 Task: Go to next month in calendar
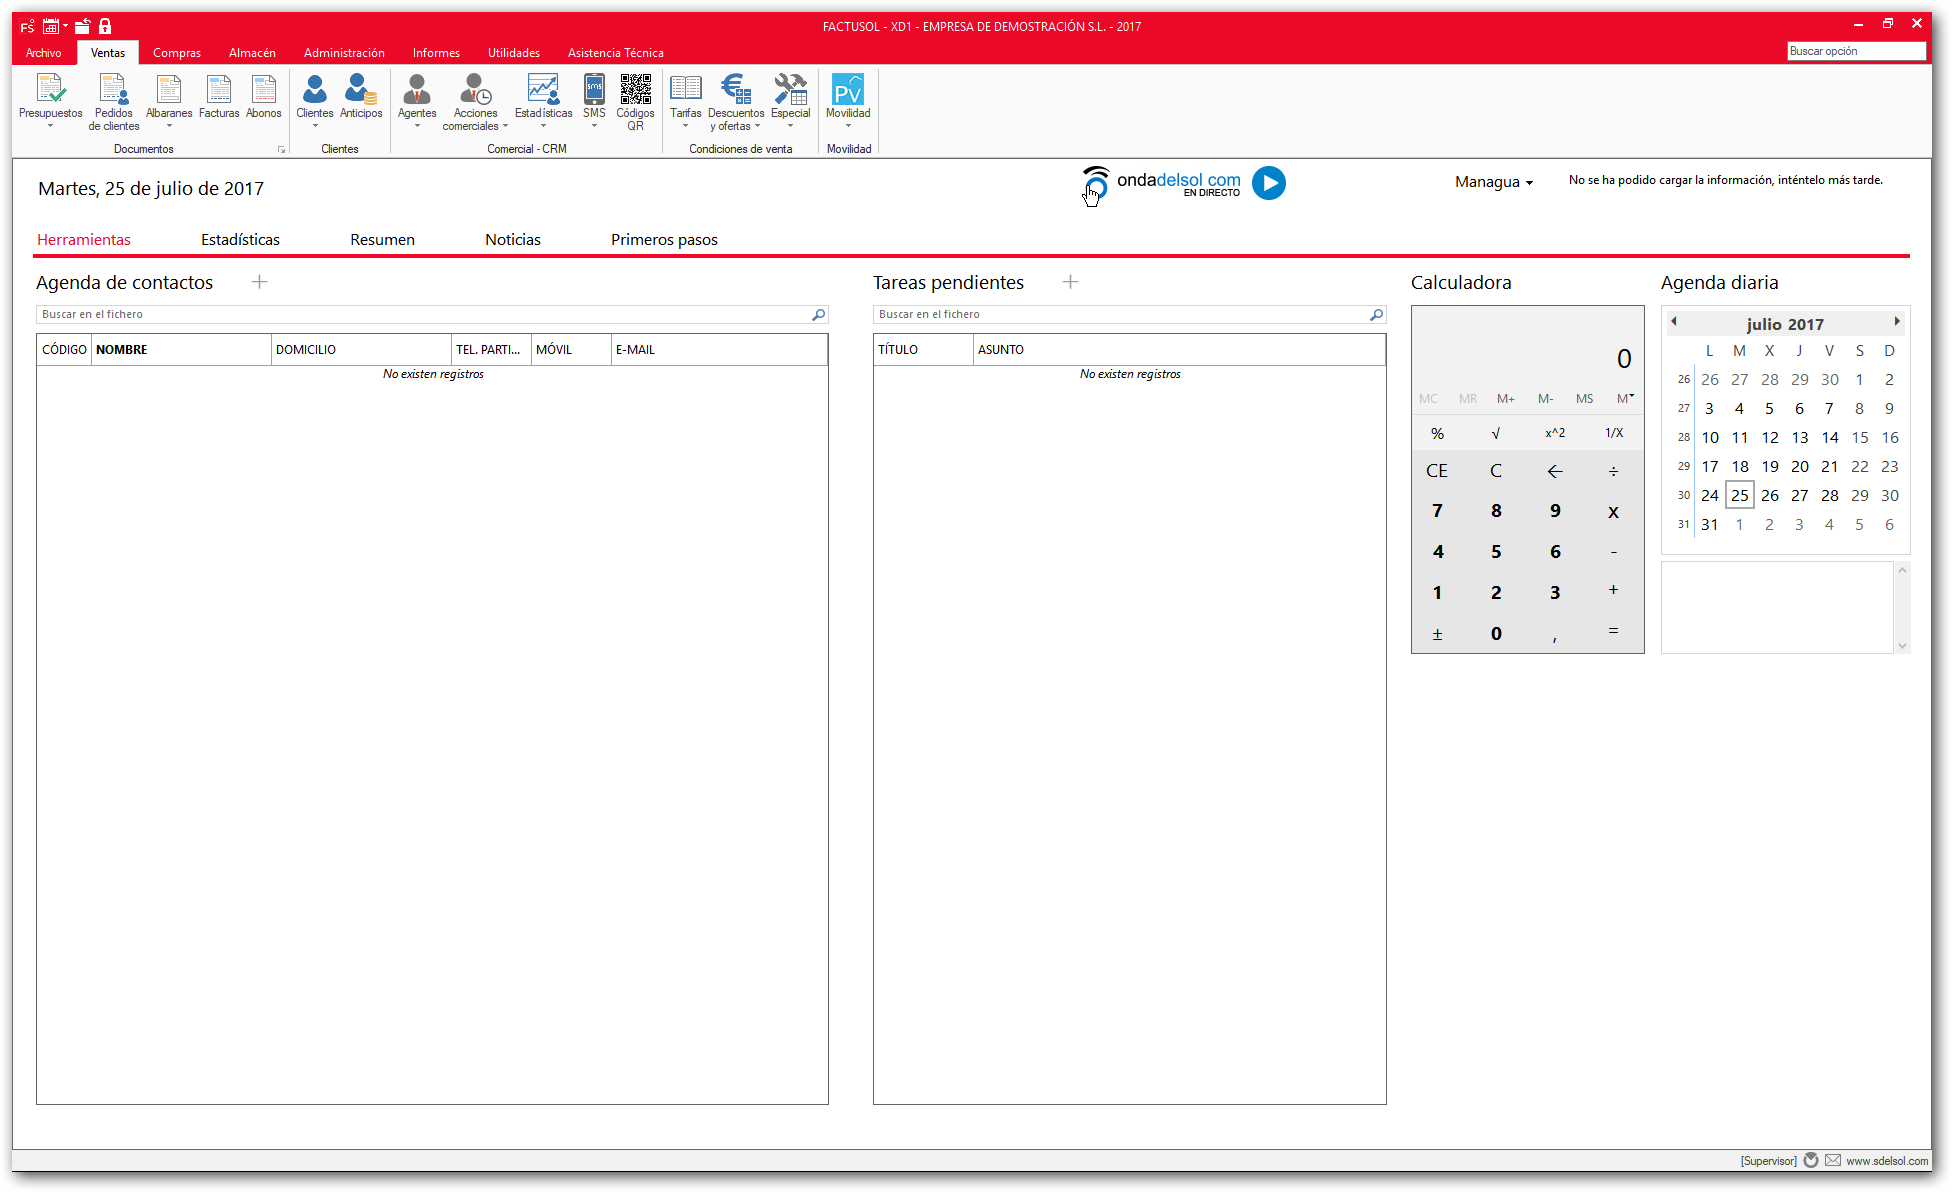(1896, 321)
